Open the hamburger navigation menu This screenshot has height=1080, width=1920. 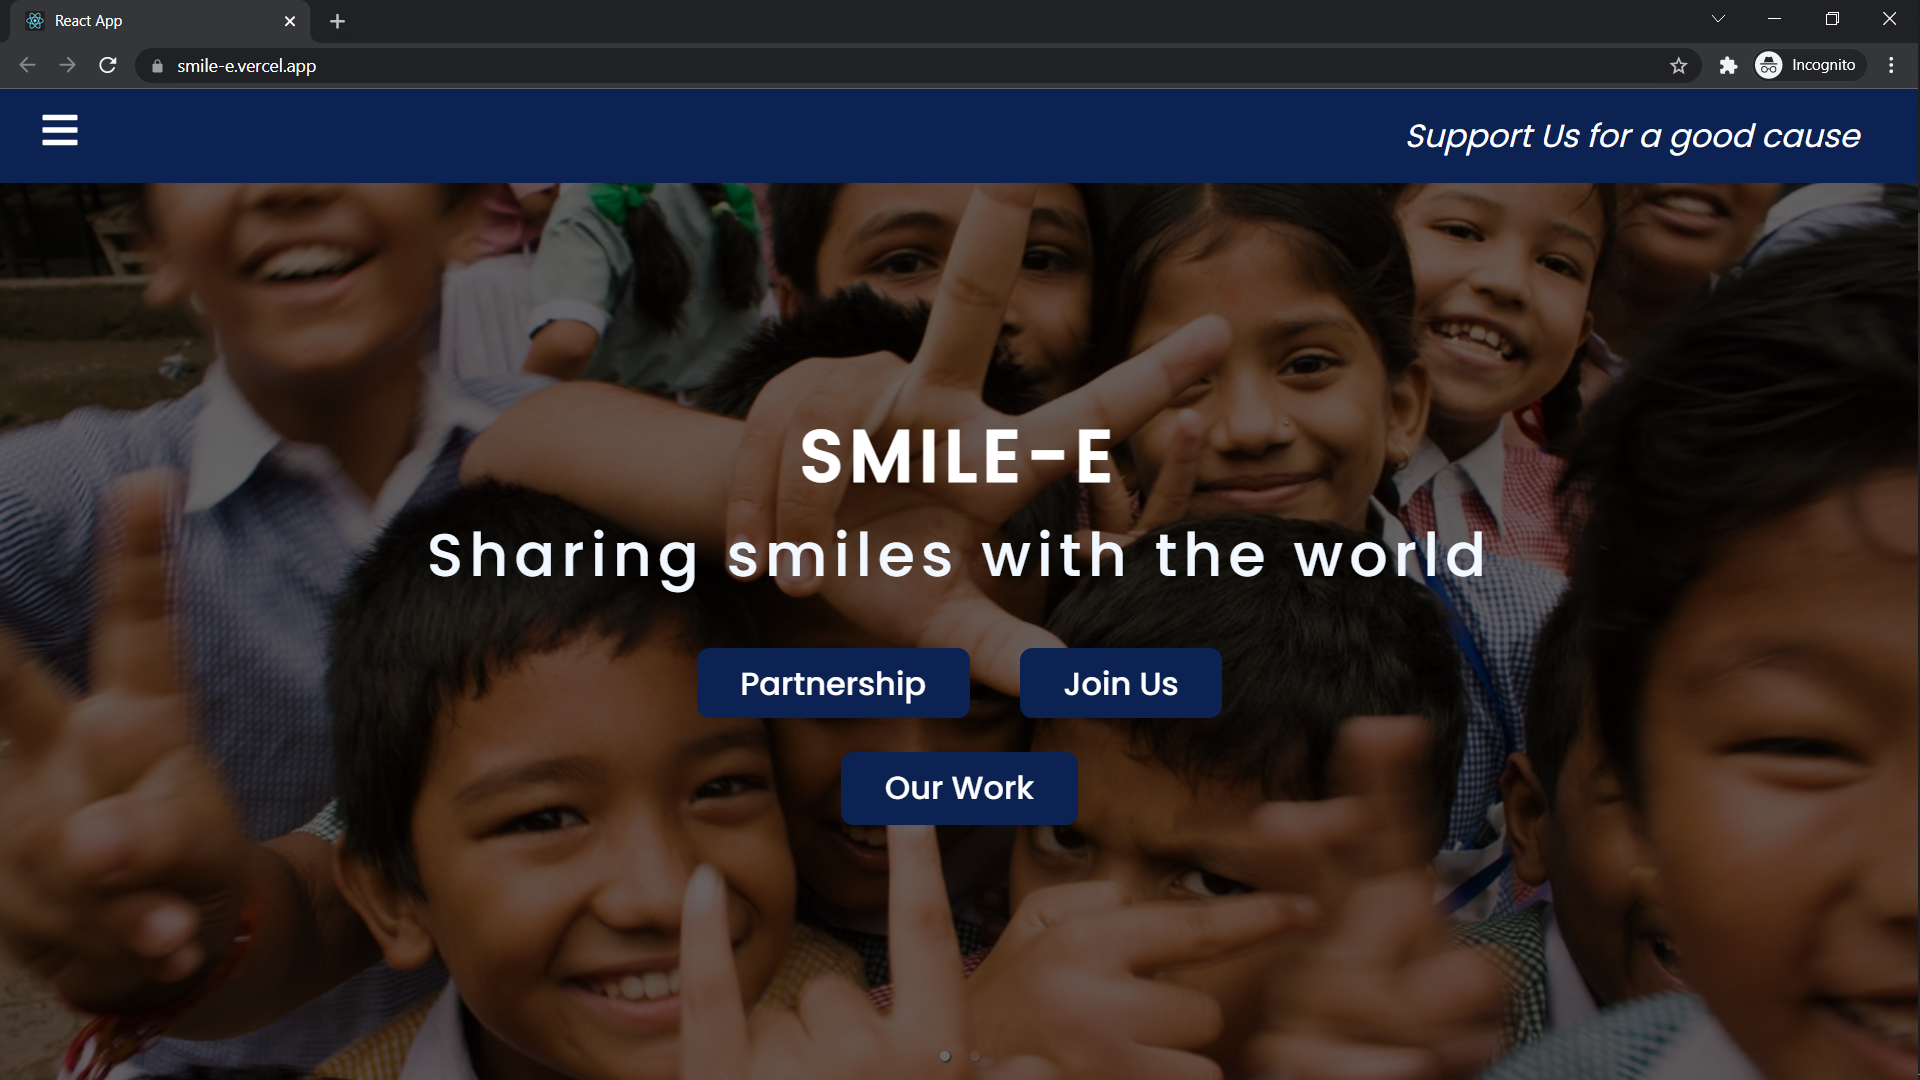(x=60, y=130)
